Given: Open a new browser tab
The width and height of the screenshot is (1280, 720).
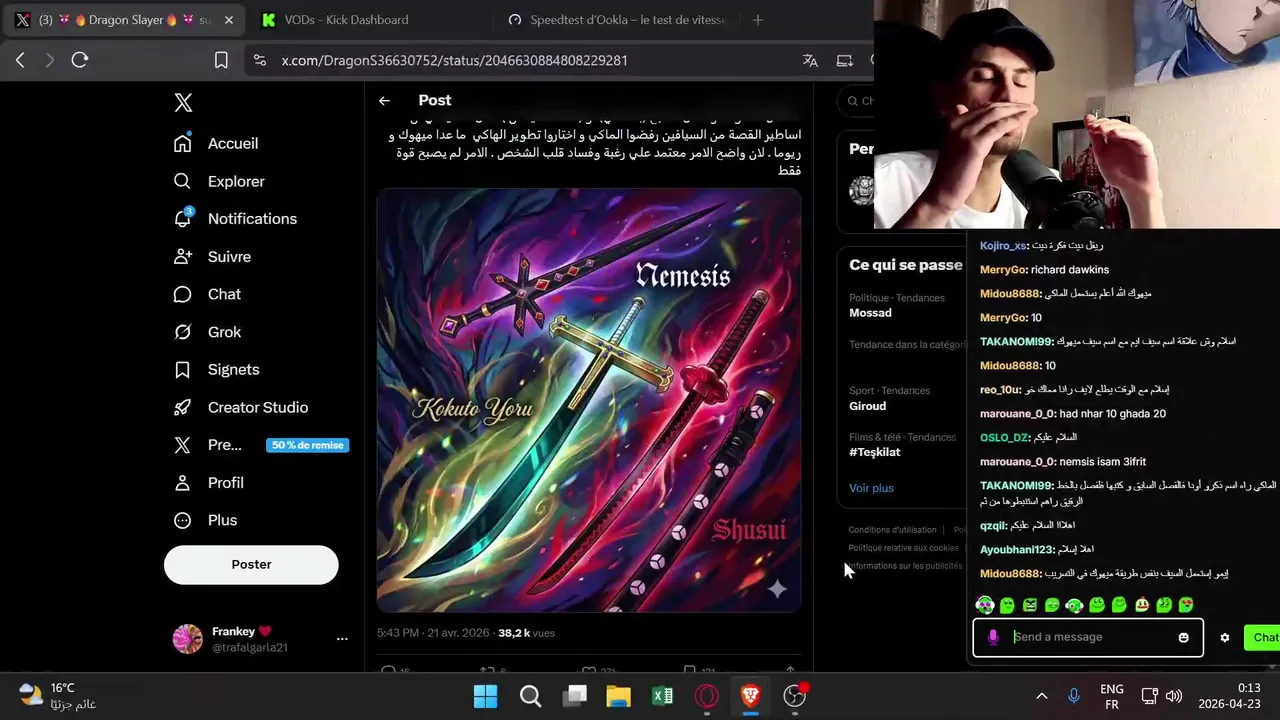Looking at the screenshot, I should coord(757,20).
